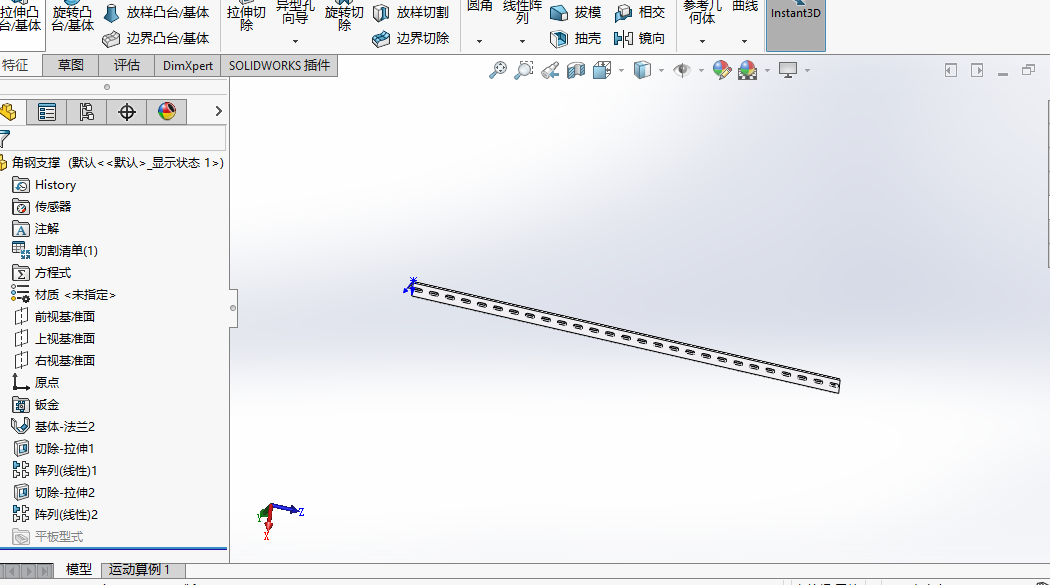This screenshot has width=1050, height=585.
Task: Open Hide/Show Items dropdown arrow
Action: tap(701, 70)
